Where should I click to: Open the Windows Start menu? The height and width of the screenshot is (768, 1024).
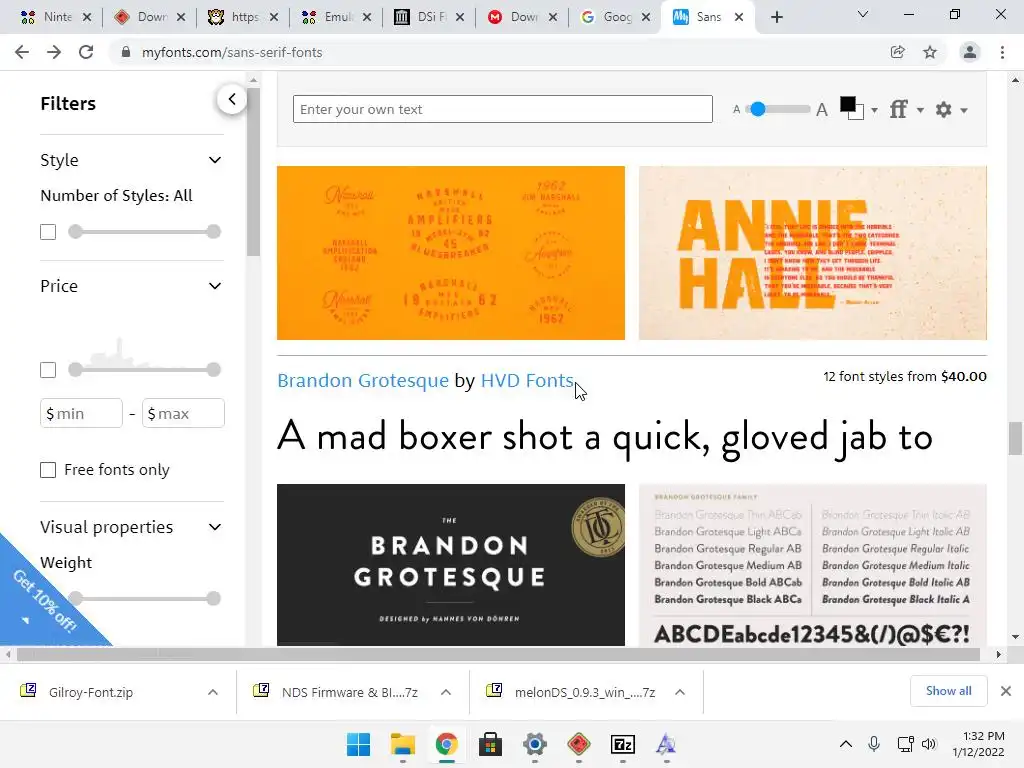click(359, 744)
